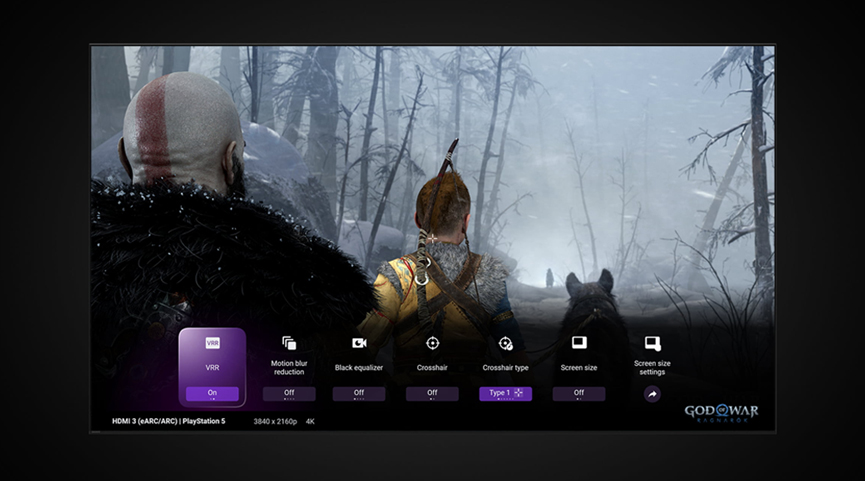Click the Motion blur reduction icon
Screen dimensions: 865x481
click(x=289, y=343)
